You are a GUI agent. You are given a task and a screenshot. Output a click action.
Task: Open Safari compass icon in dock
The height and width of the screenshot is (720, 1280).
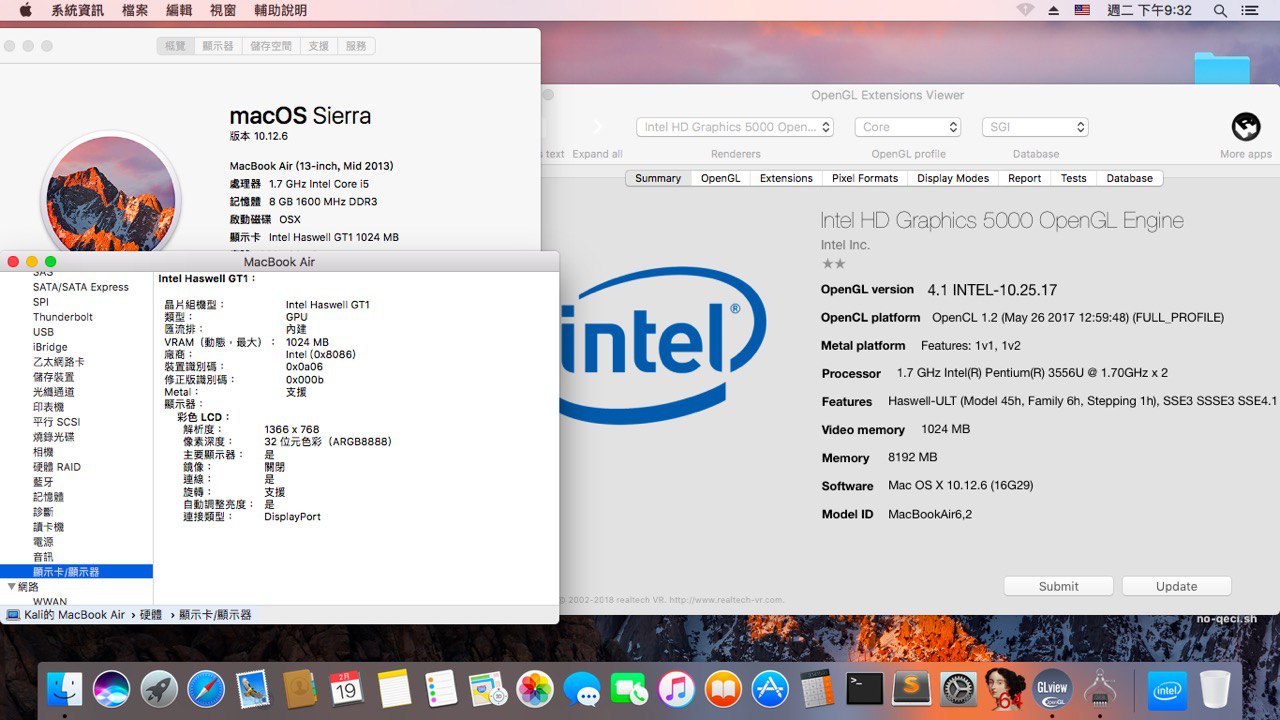(206, 689)
